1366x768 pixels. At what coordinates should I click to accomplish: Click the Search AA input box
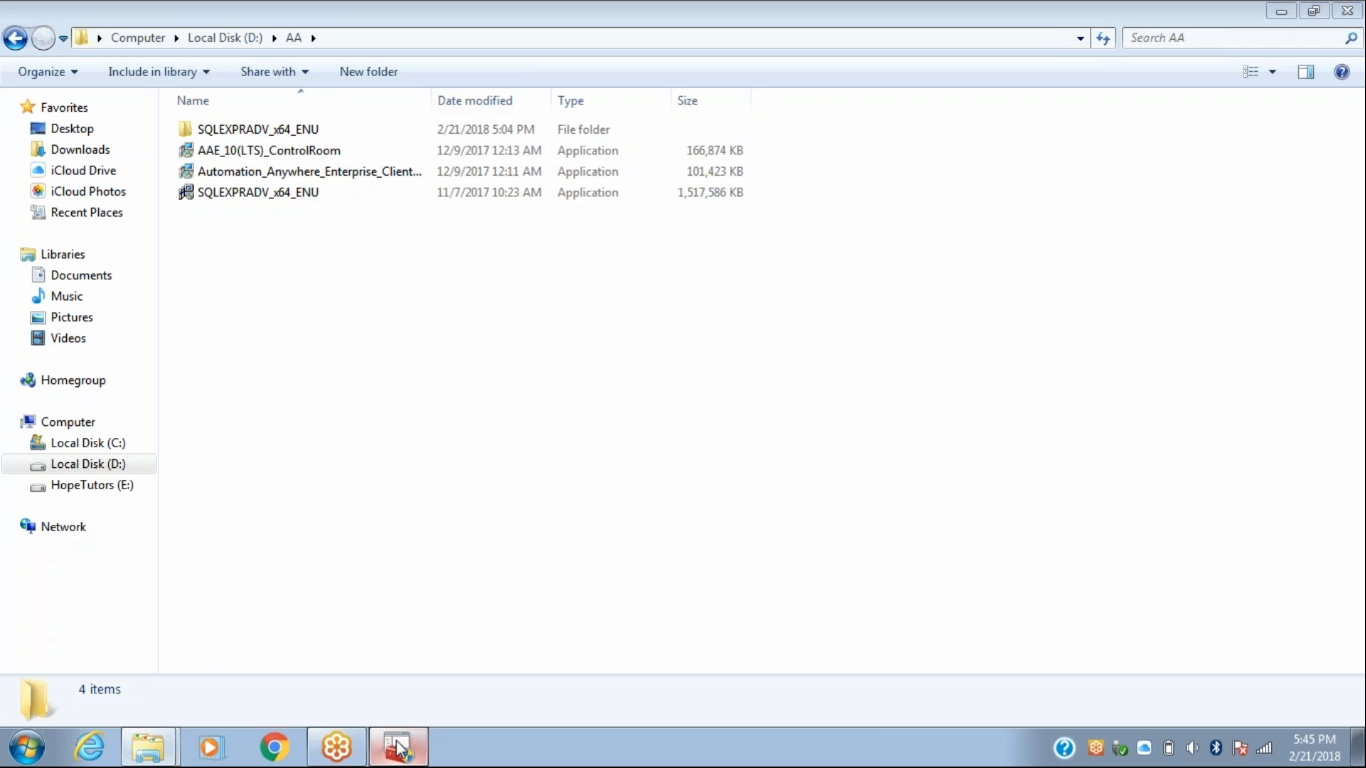[1233, 38]
